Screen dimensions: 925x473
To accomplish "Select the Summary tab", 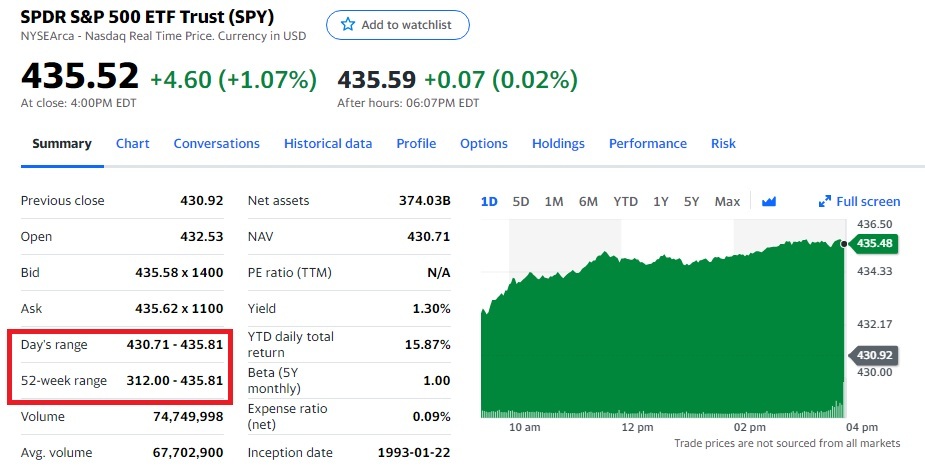I will tap(62, 143).
